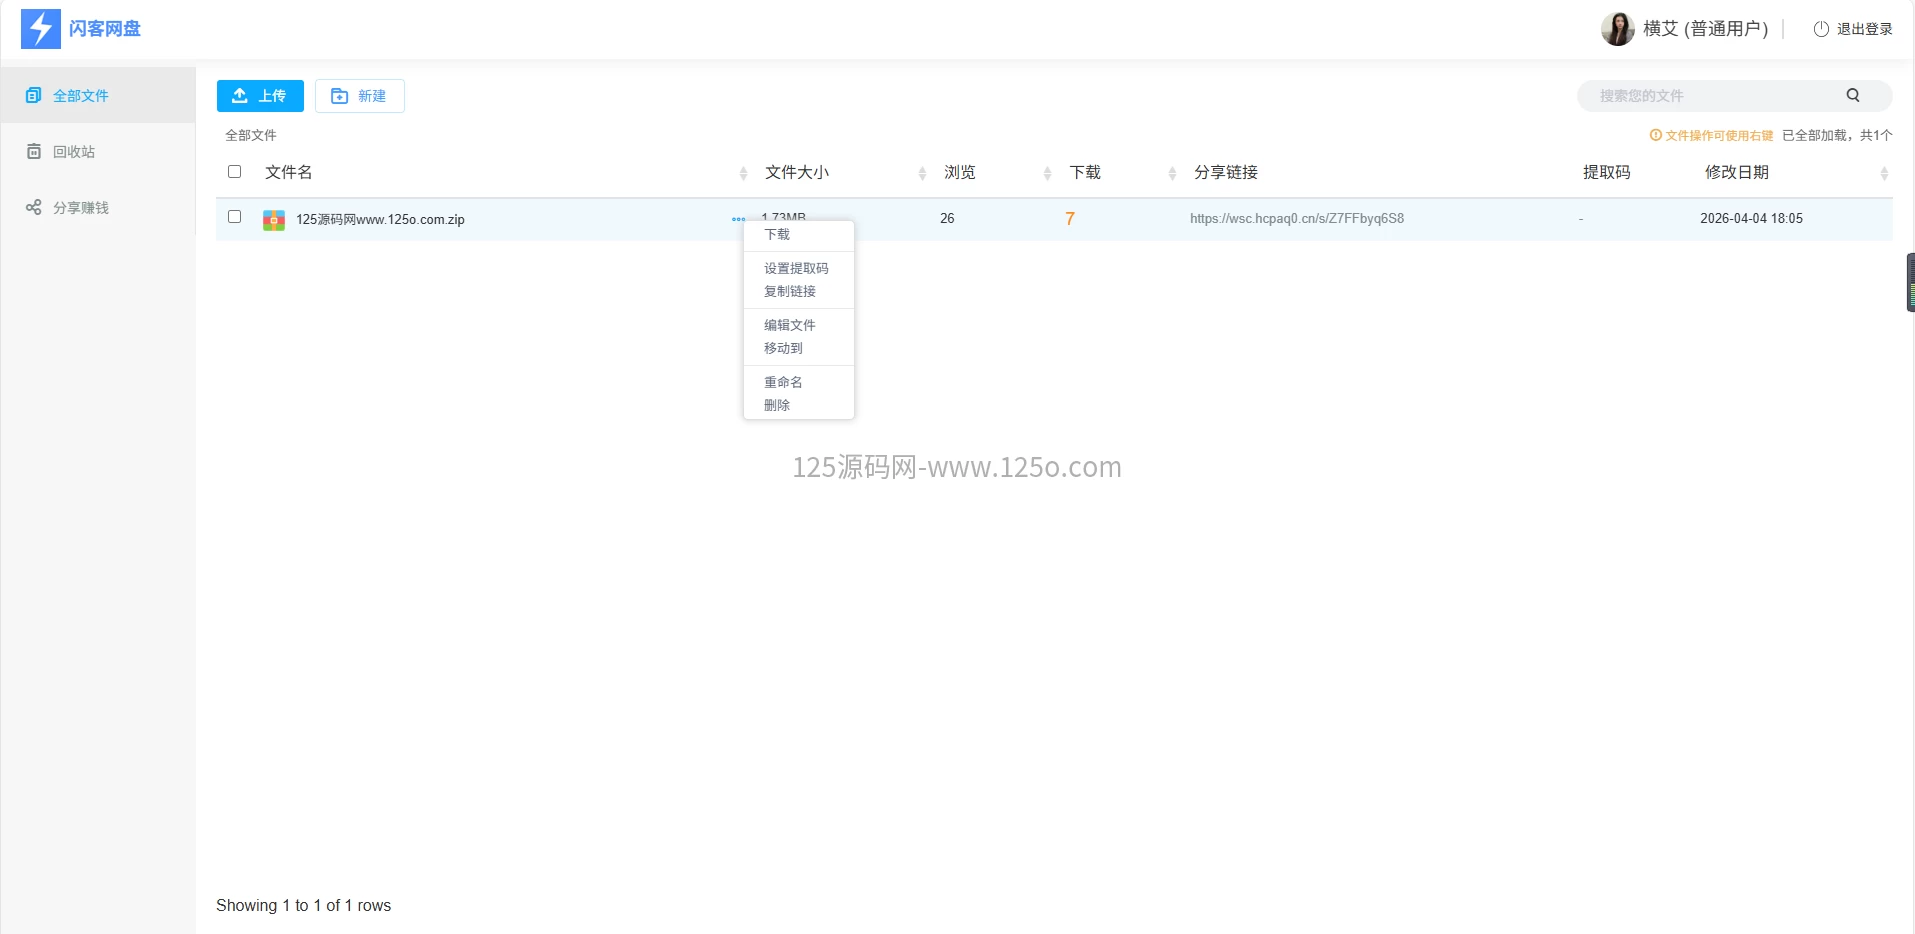Open the file's share link URL
The image size is (1915, 934).
(x=1296, y=219)
